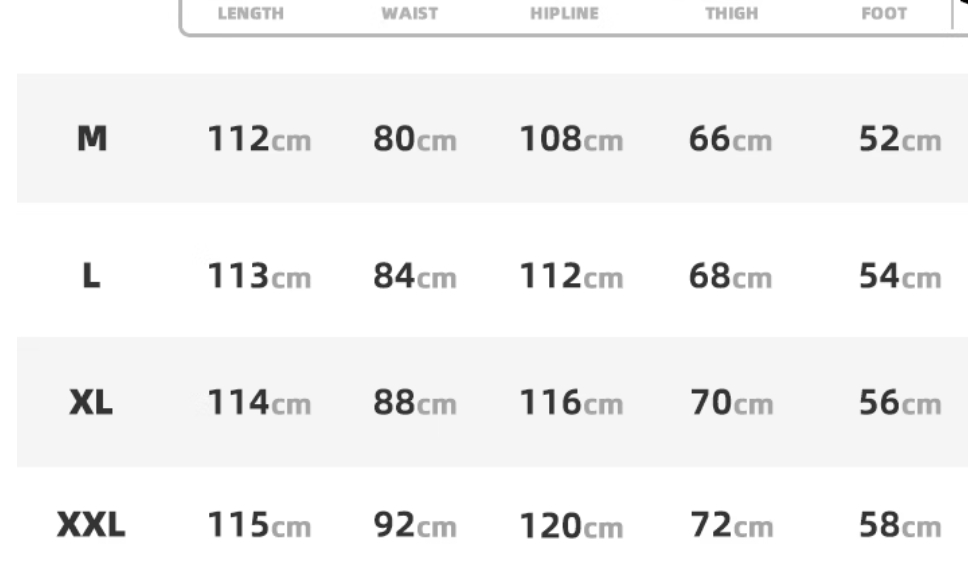Click the 80cm waist value

pyautogui.click(x=415, y=138)
